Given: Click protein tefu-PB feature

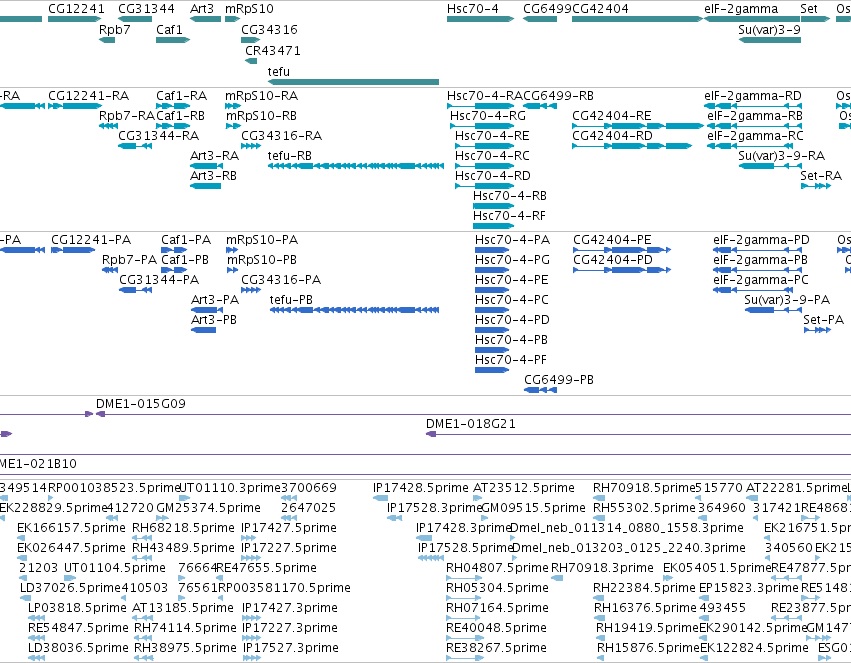Looking at the screenshot, I should [354, 310].
